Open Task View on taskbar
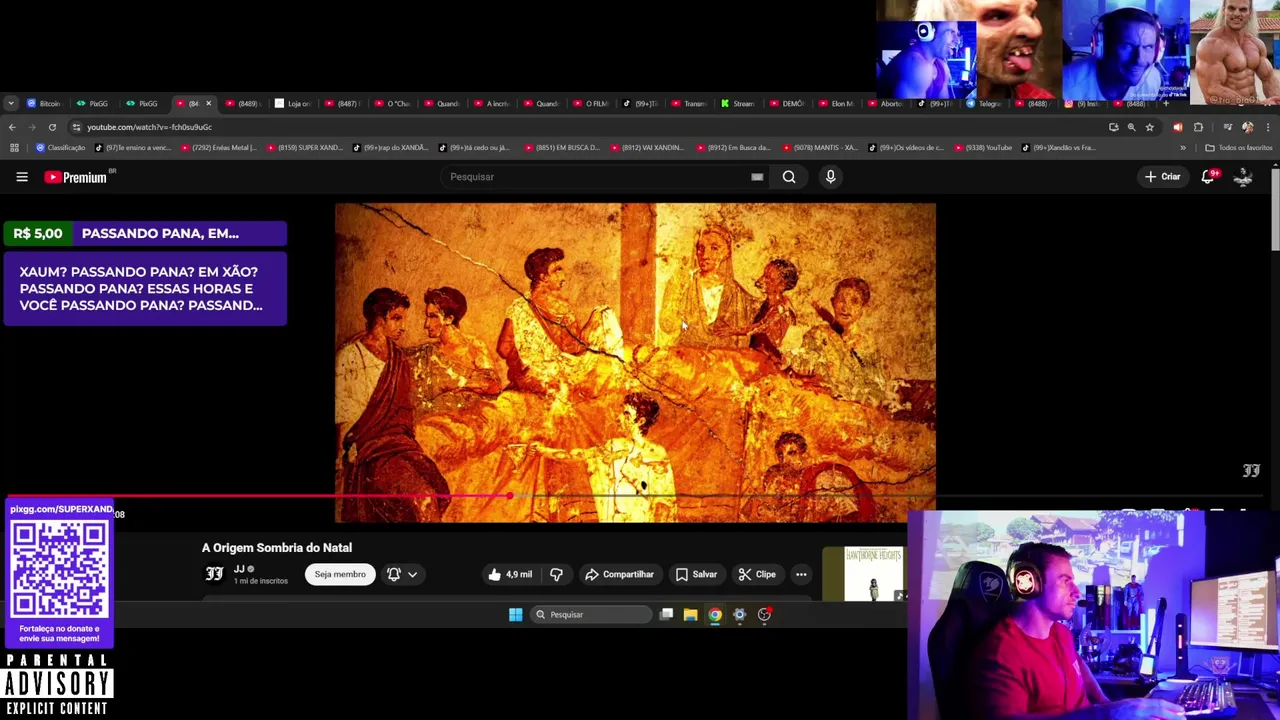The height and width of the screenshot is (720, 1280). [666, 615]
